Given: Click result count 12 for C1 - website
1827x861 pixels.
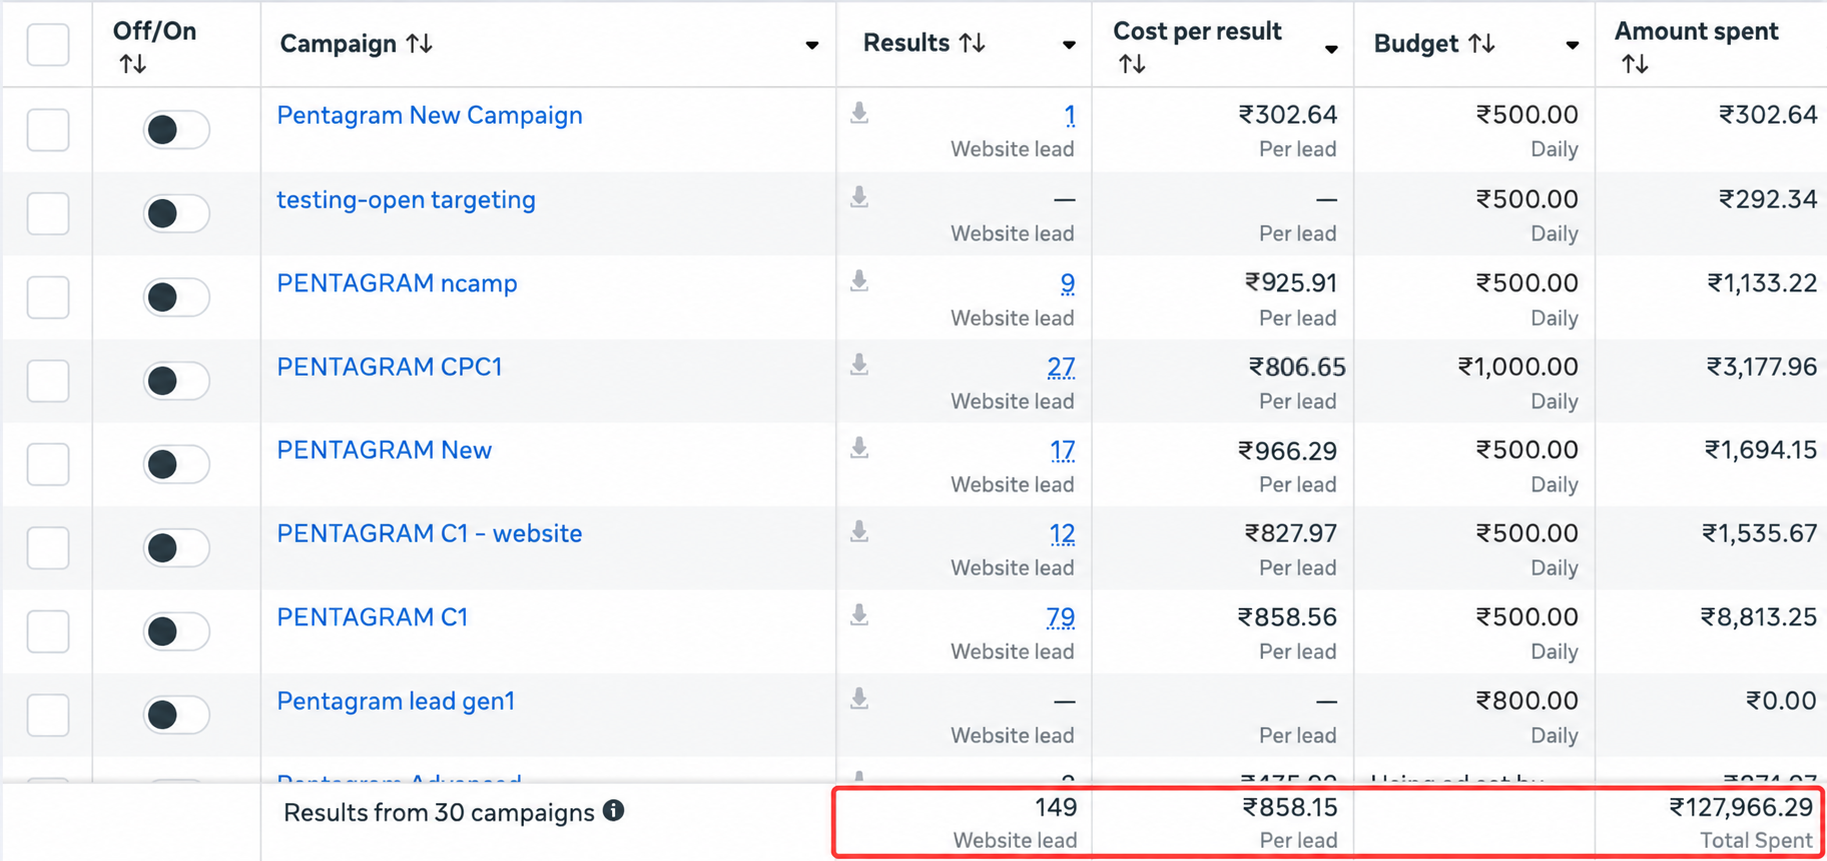Looking at the screenshot, I should pos(1062,534).
